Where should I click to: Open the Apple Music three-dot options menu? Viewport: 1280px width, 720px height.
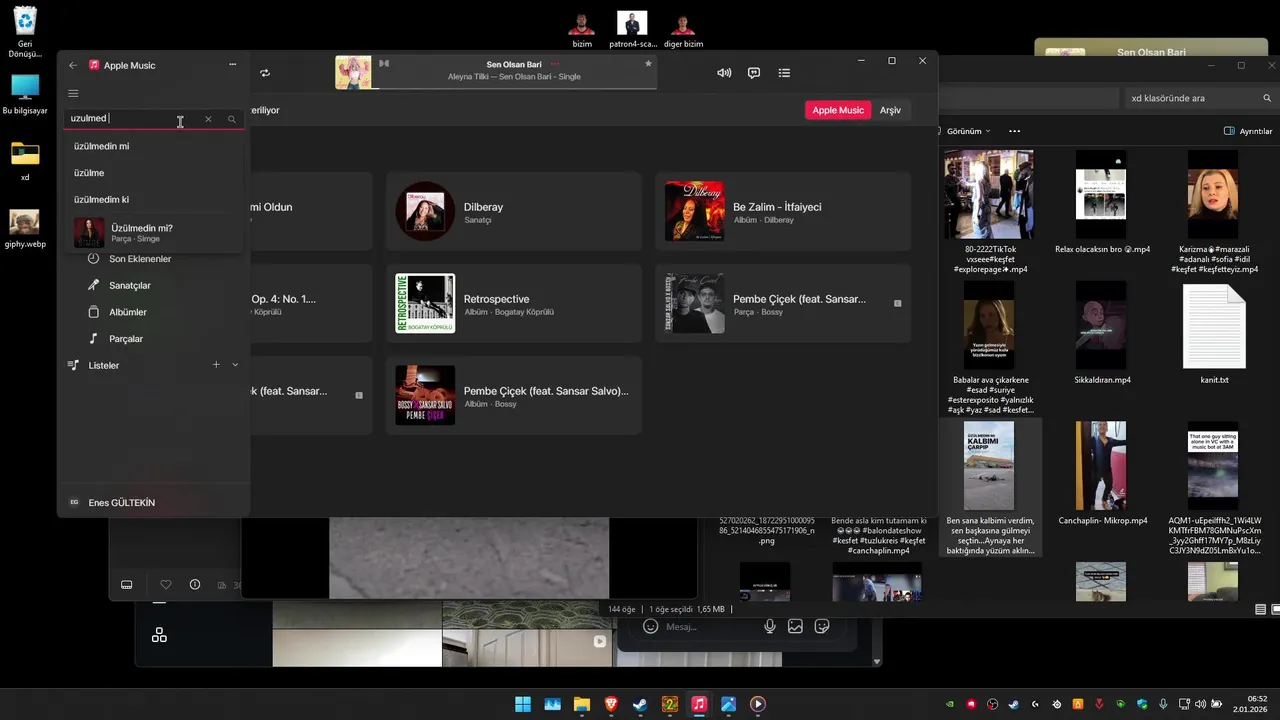click(233, 65)
